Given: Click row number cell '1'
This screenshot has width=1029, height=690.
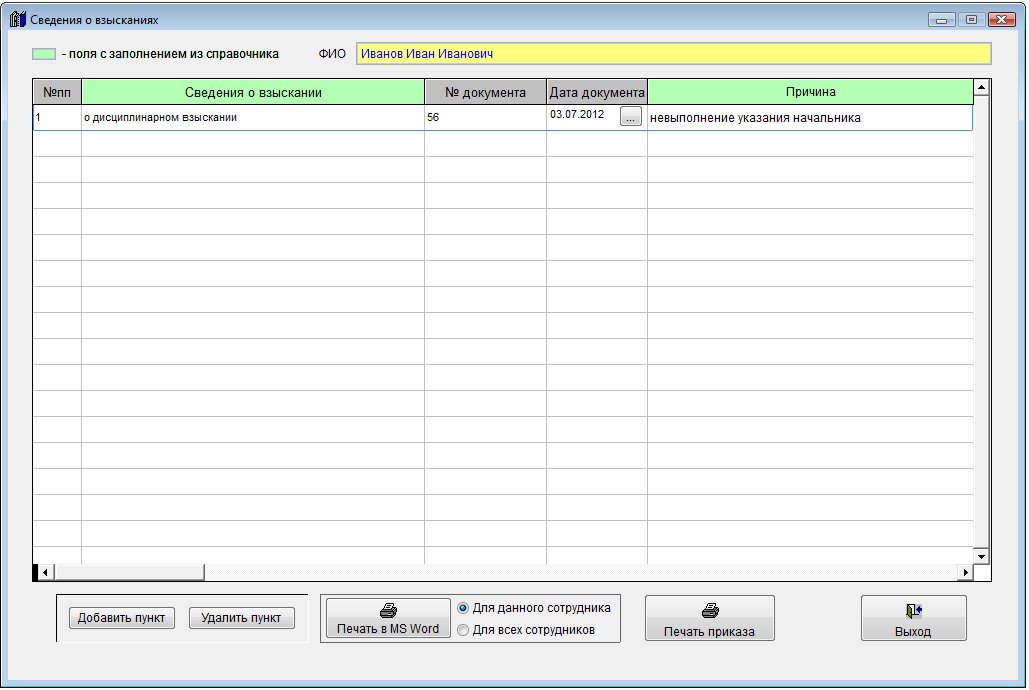Looking at the screenshot, I should point(57,118).
